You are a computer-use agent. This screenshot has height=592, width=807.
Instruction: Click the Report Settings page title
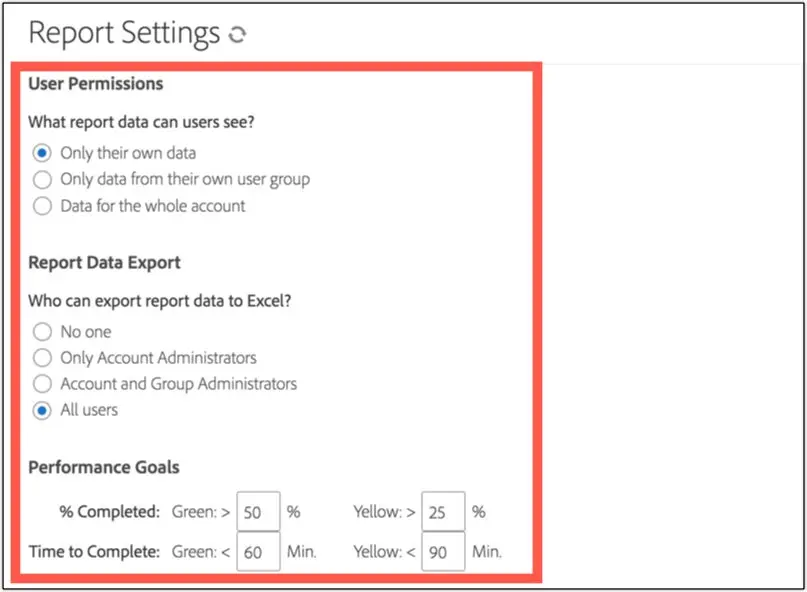tap(124, 33)
